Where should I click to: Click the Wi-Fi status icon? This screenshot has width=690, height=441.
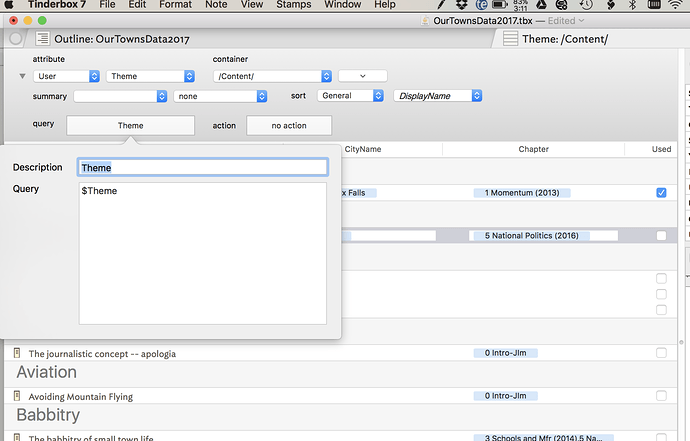tap(675, 4)
